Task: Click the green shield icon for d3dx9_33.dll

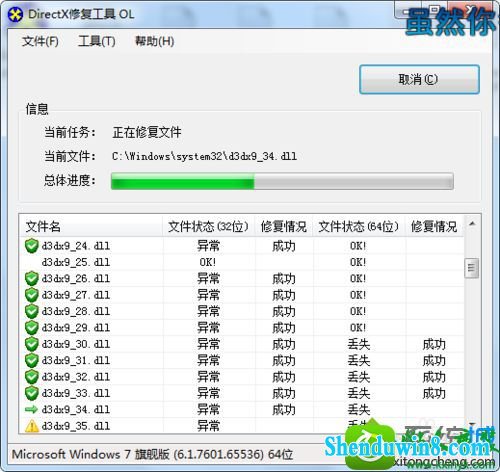Action: (32, 393)
